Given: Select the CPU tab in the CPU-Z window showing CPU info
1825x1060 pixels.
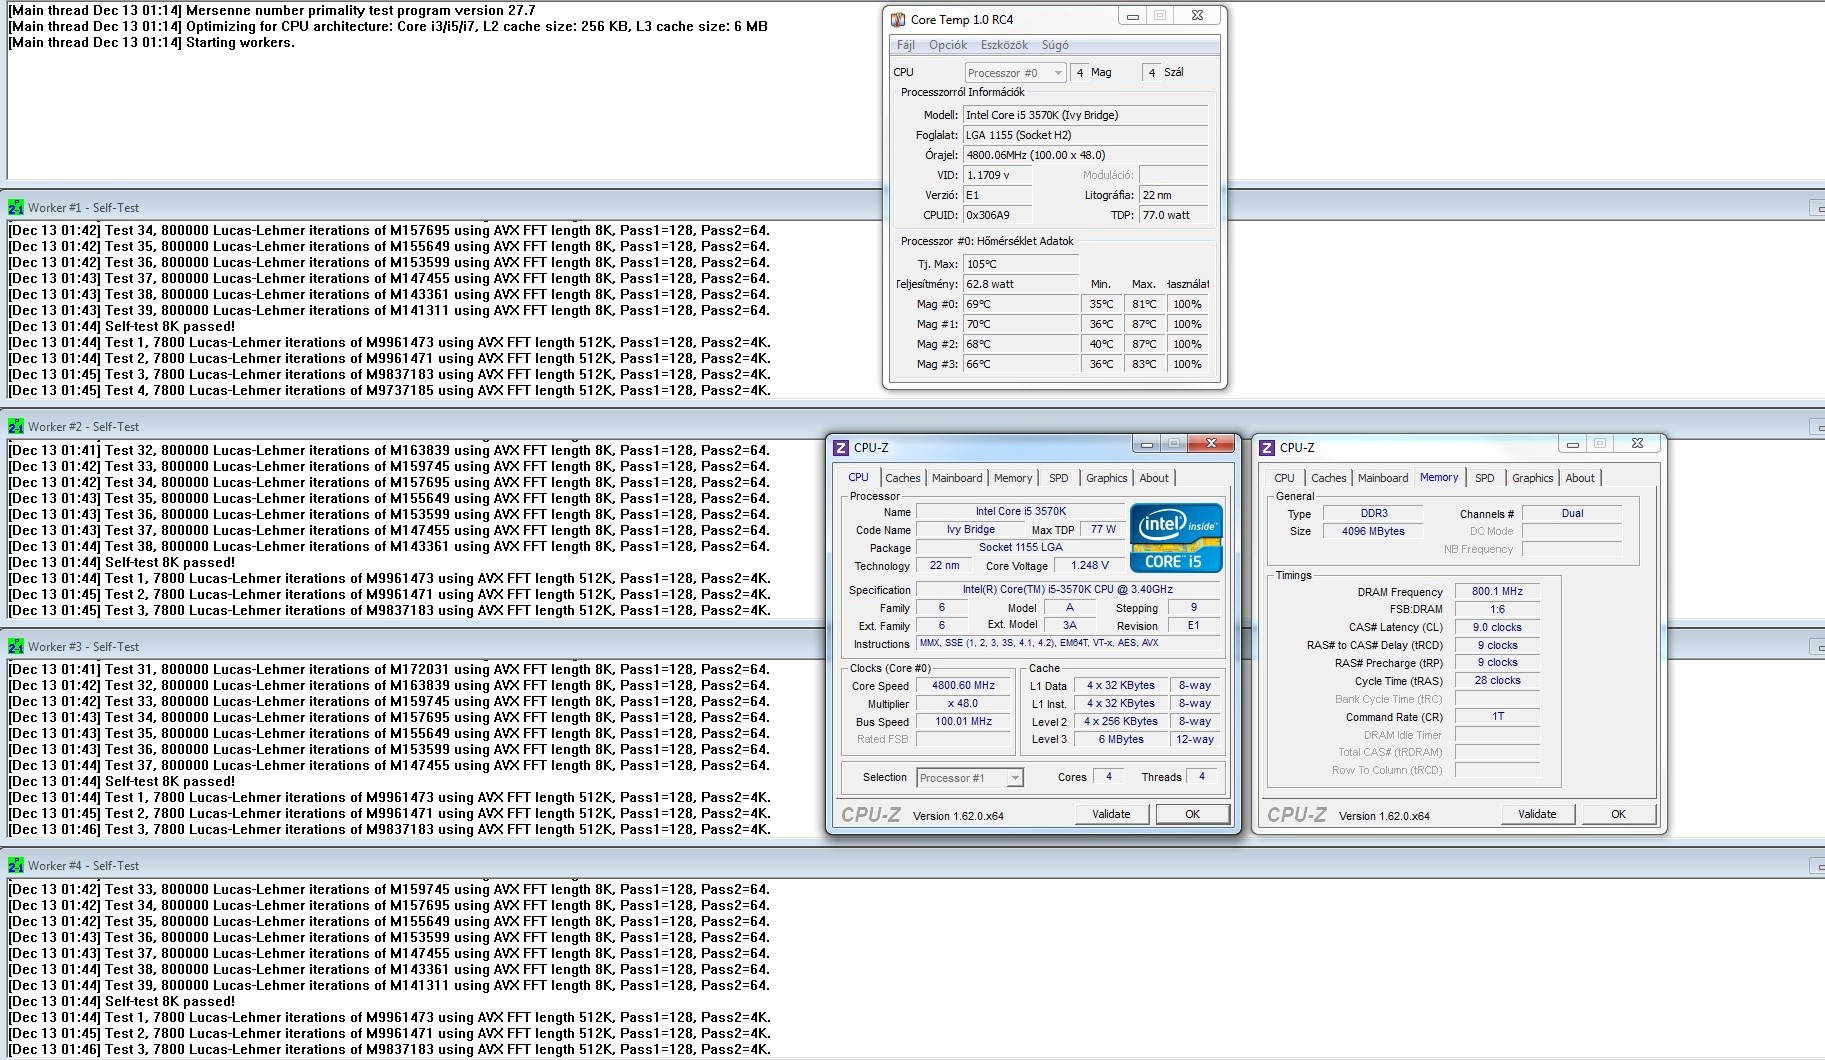Looking at the screenshot, I should pyautogui.click(x=859, y=477).
